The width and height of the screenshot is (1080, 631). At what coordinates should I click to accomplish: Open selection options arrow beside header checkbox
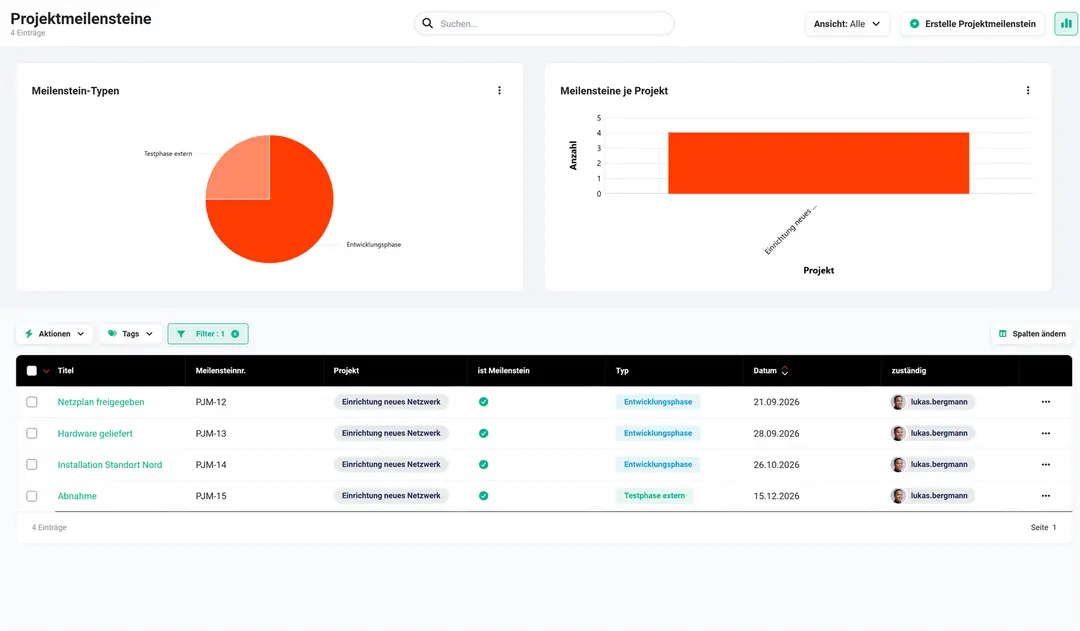point(46,371)
